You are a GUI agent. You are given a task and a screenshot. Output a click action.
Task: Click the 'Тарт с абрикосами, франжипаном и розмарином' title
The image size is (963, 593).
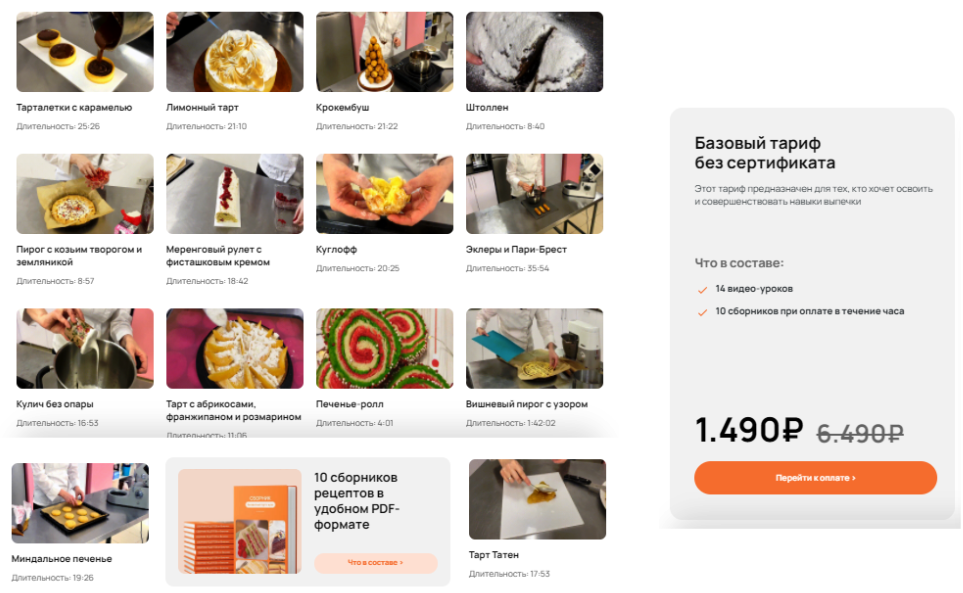[233, 410]
